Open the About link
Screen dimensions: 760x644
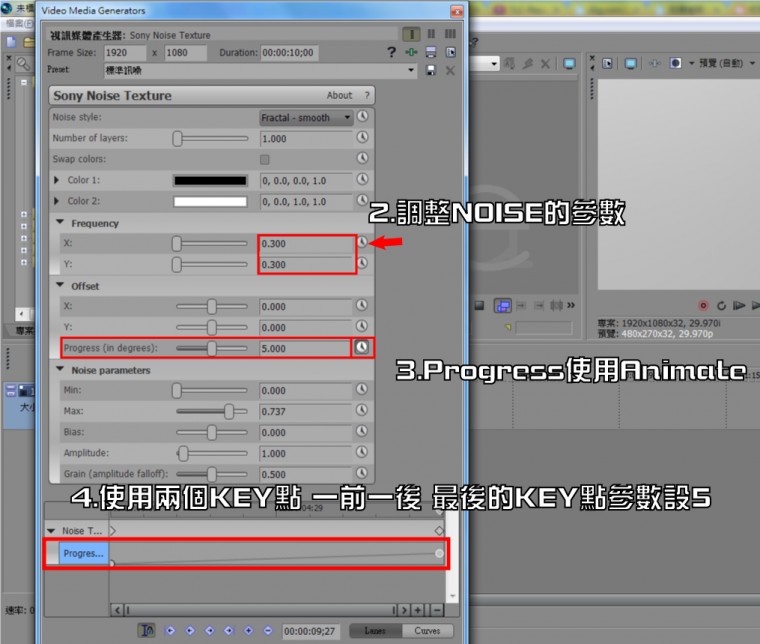pos(339,95)
